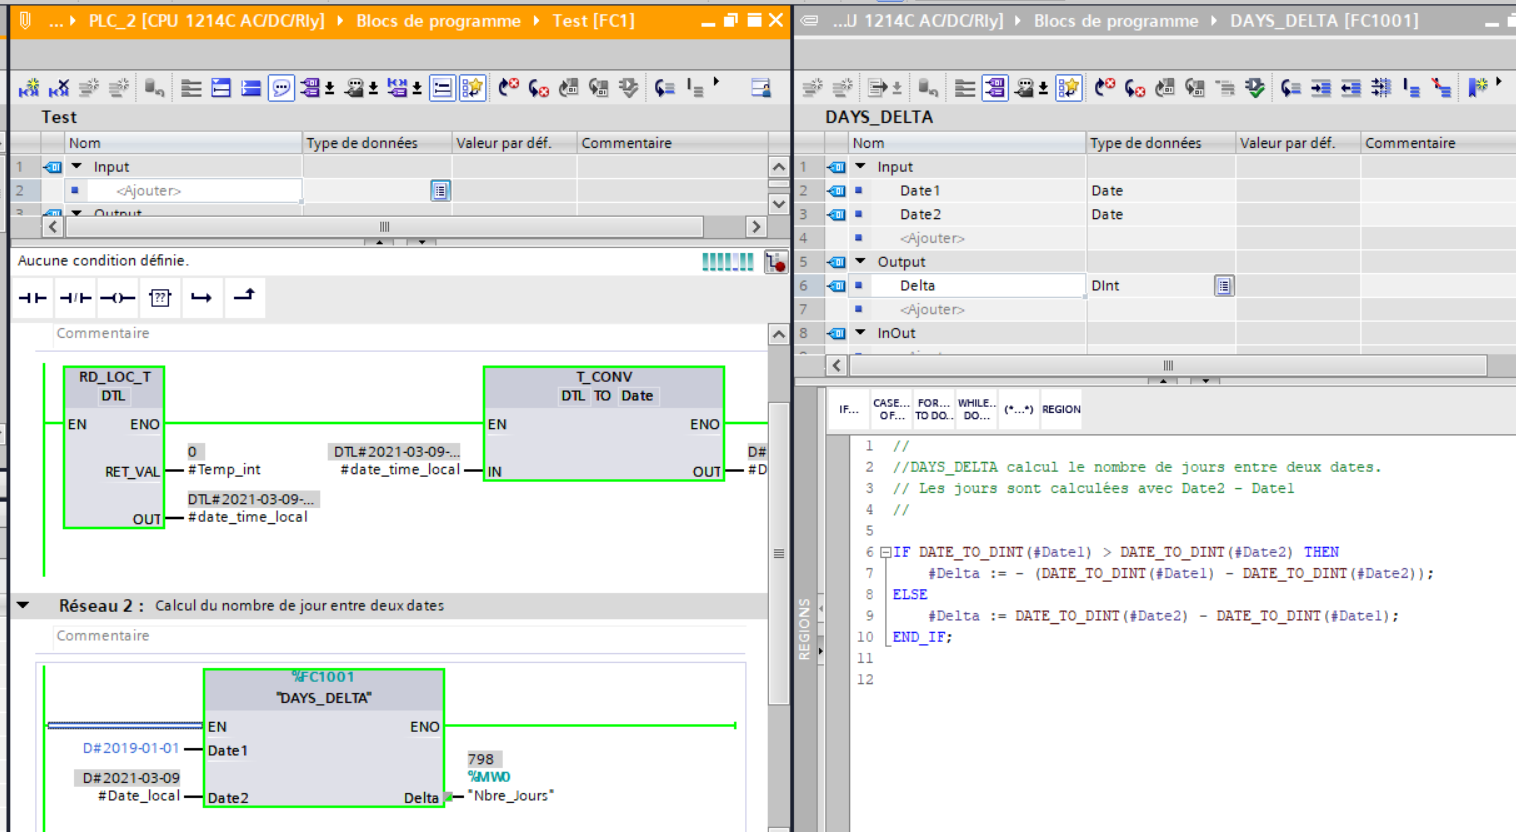Click the open branch icon
The height and width of the screenshot is (832, 1516).
pyautogui.click(x=201, y=298)
